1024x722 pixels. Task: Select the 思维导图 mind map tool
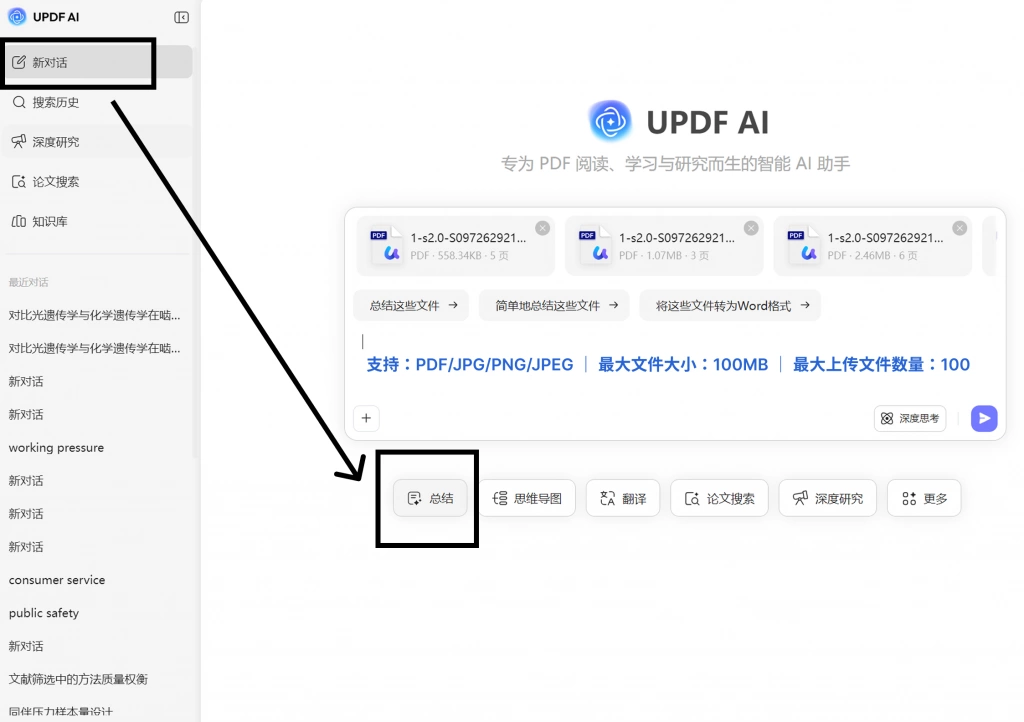coord(528,498)
